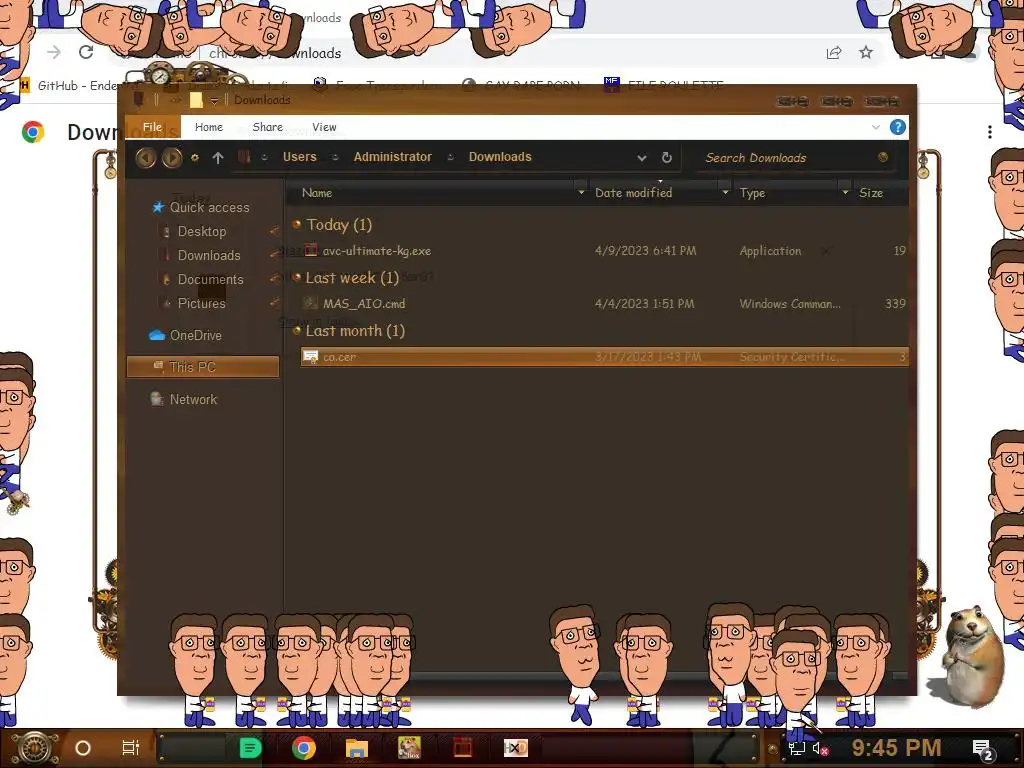Go forward with the Explorer forward arrow
This screenshot has height=768, width=1024.
pyautogui.click(x=172, y=157)
